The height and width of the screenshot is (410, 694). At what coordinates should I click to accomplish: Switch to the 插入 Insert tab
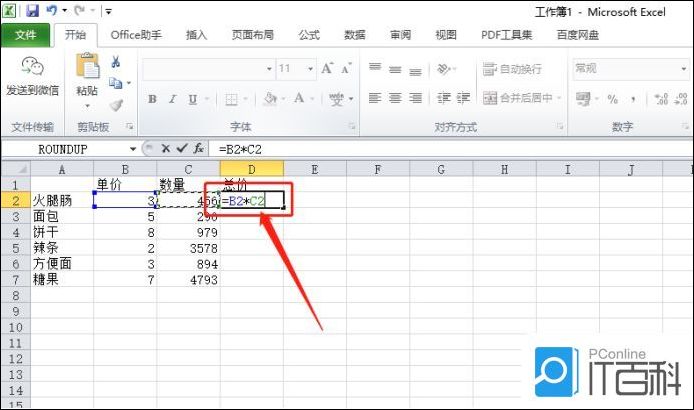[196, 35]
